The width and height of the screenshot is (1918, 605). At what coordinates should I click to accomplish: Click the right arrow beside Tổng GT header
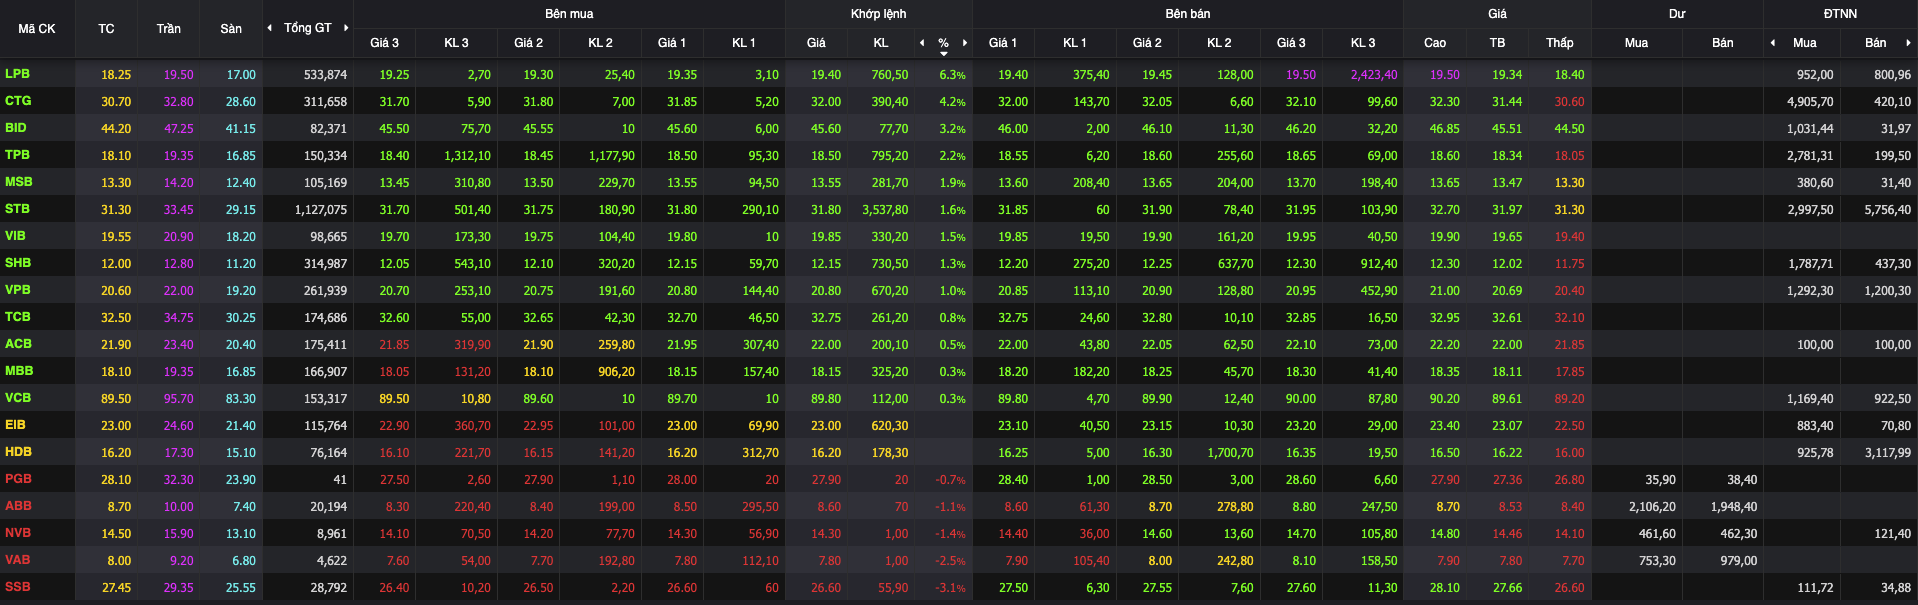(x=346, y=28)
